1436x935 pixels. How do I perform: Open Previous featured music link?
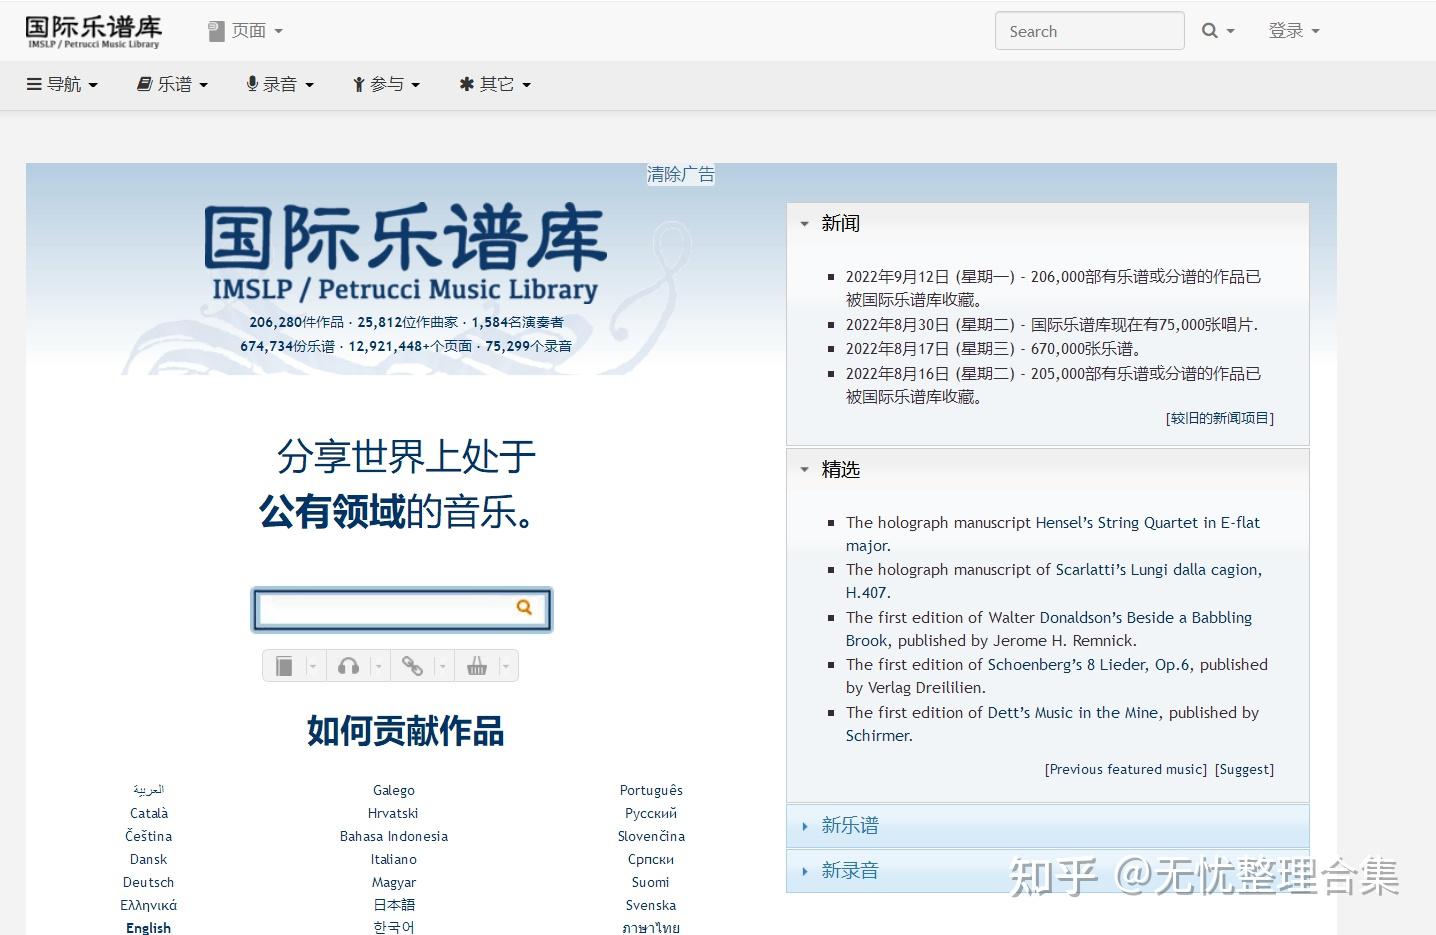[x=1126, y=769]
